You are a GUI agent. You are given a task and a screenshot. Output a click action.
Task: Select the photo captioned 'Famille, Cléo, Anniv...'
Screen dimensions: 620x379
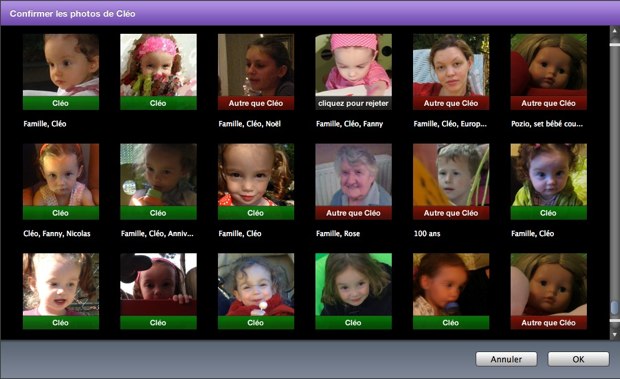click(158, 175)
